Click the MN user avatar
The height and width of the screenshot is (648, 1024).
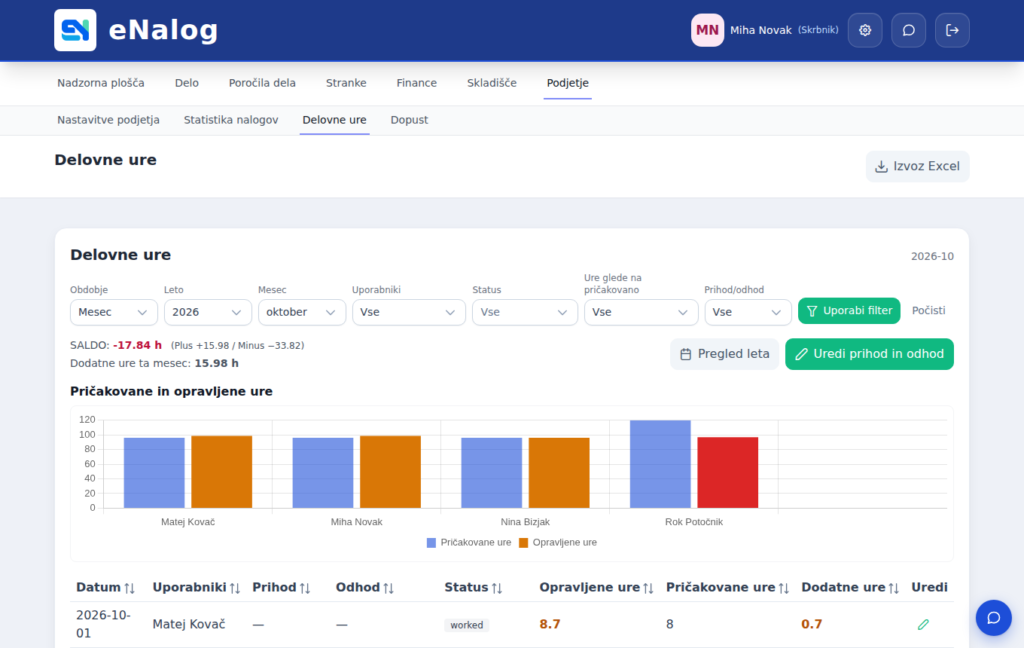click(x=707, y=30)
